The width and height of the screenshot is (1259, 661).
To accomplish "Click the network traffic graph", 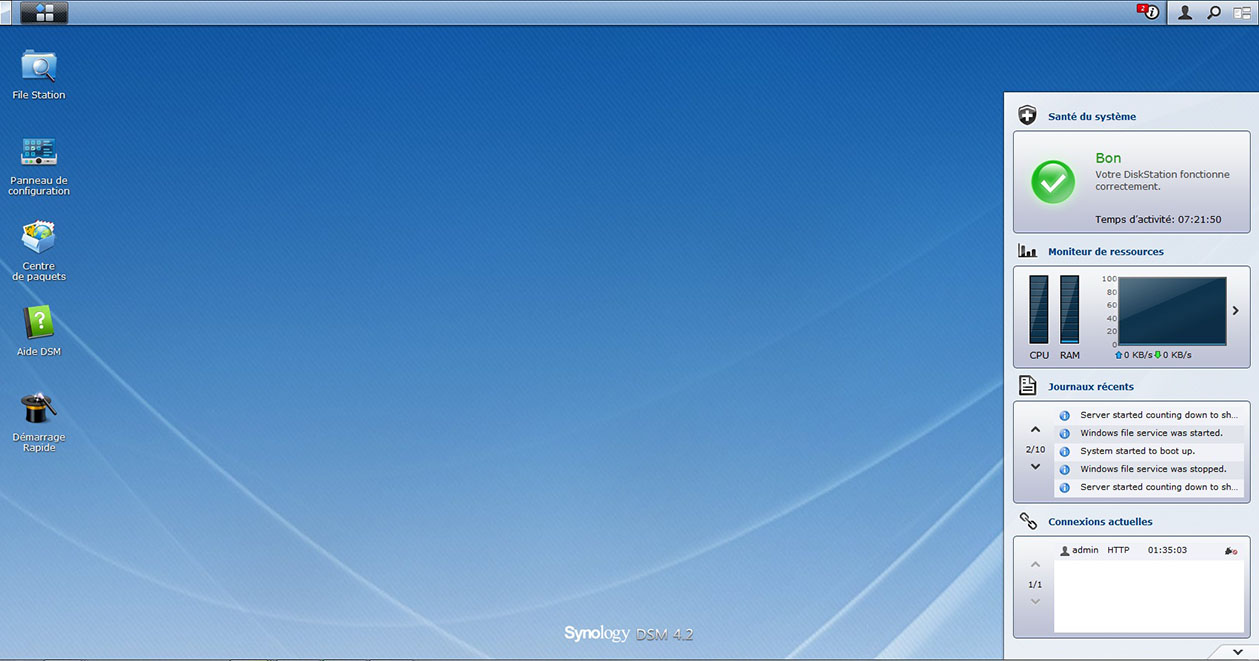I will [1171, 311].
